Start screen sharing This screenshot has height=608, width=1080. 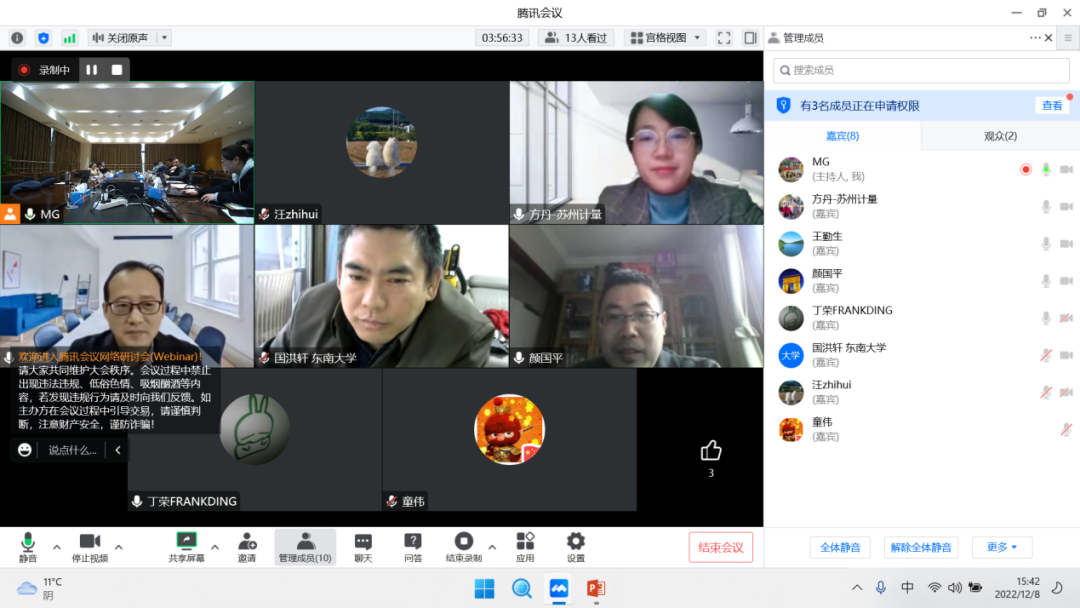point(186,547)
